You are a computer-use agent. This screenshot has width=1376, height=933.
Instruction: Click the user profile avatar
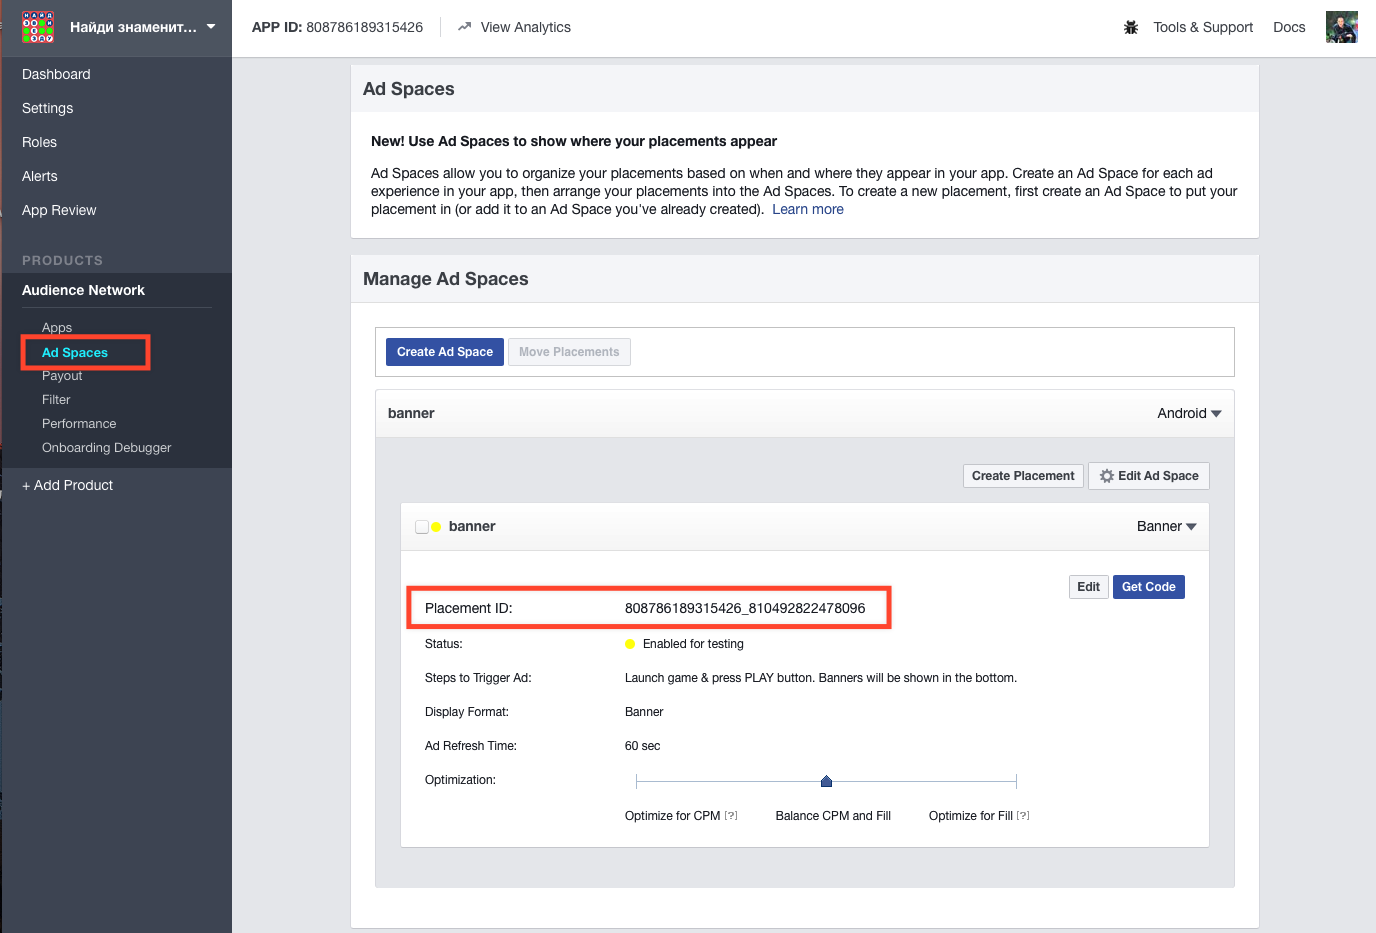click(x=1342, y=27)
